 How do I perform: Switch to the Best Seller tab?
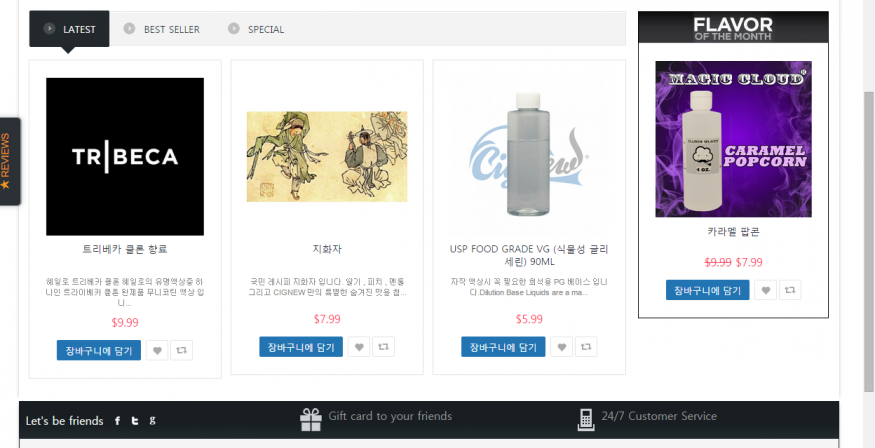162,29
